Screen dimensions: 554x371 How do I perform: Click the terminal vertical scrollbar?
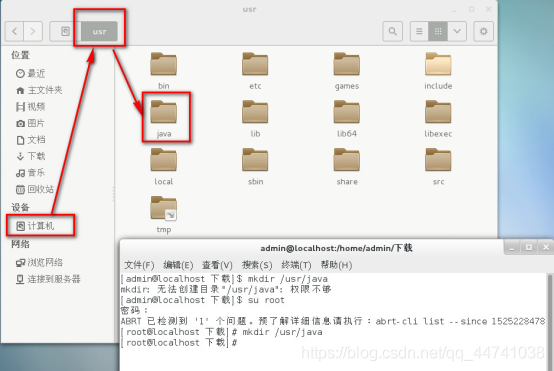550,322
